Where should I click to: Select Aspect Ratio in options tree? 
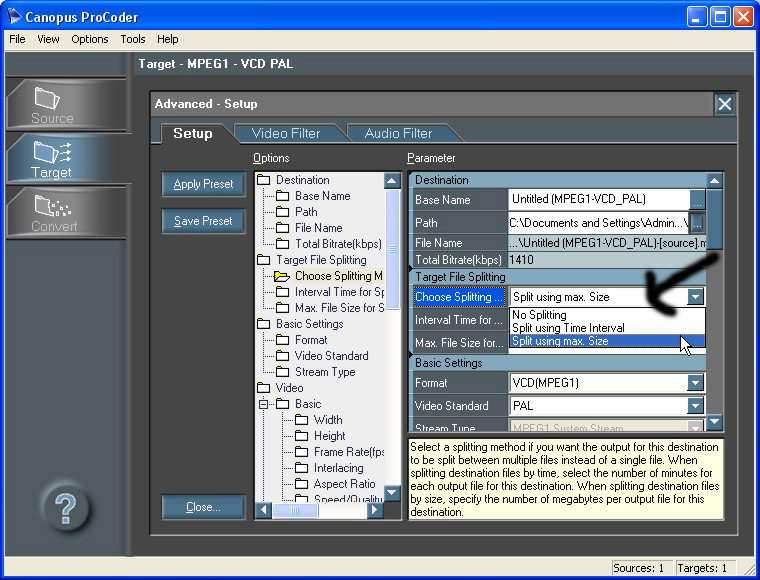point(335,484)
